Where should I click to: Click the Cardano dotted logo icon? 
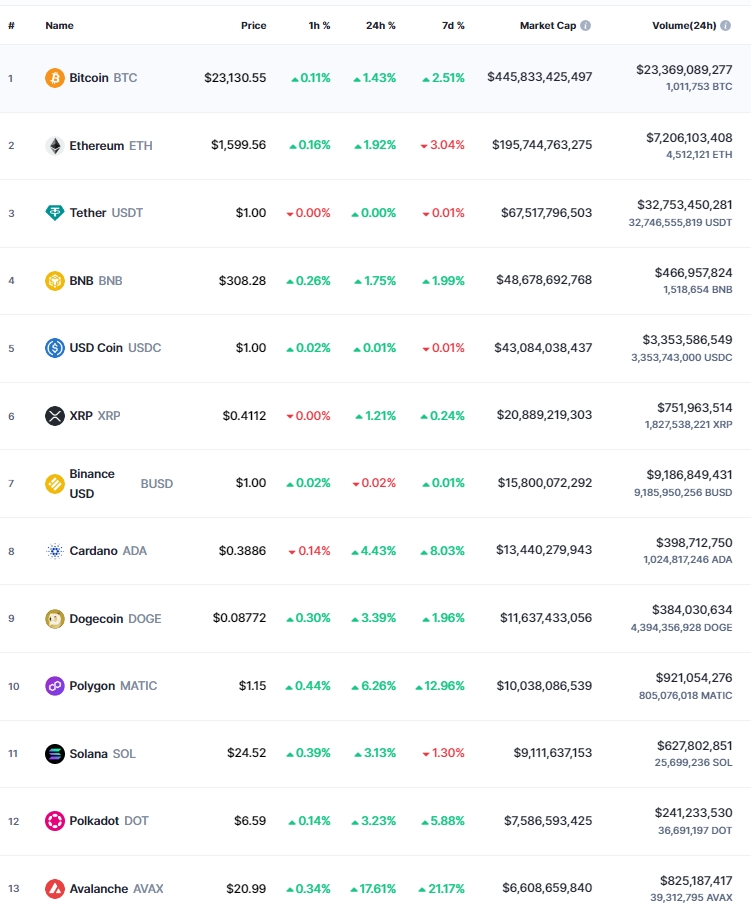55,551
